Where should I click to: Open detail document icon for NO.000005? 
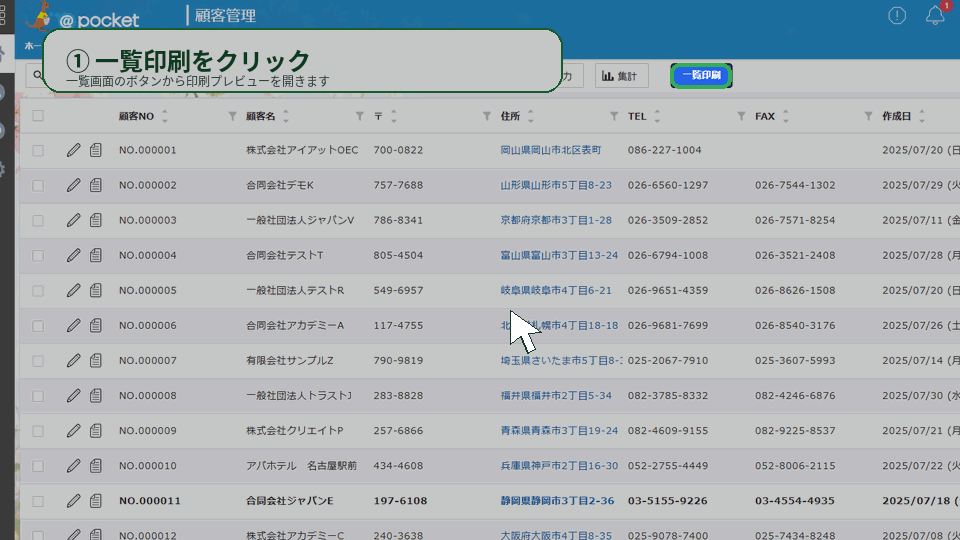(x=96, y=290)
